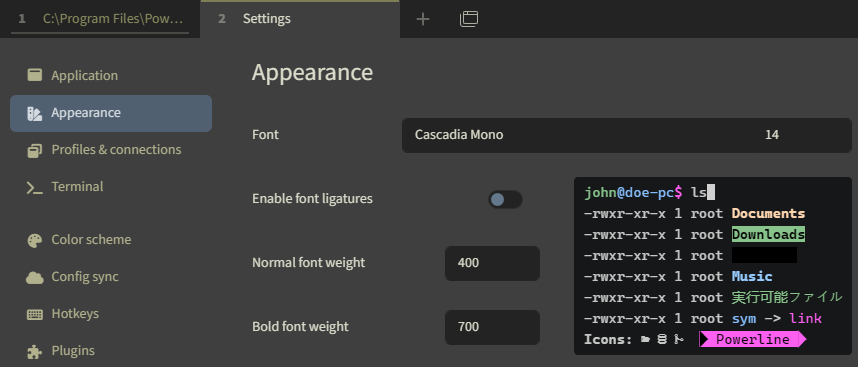Select the Appearance swatch icon in sidebar

pos(34,113)
